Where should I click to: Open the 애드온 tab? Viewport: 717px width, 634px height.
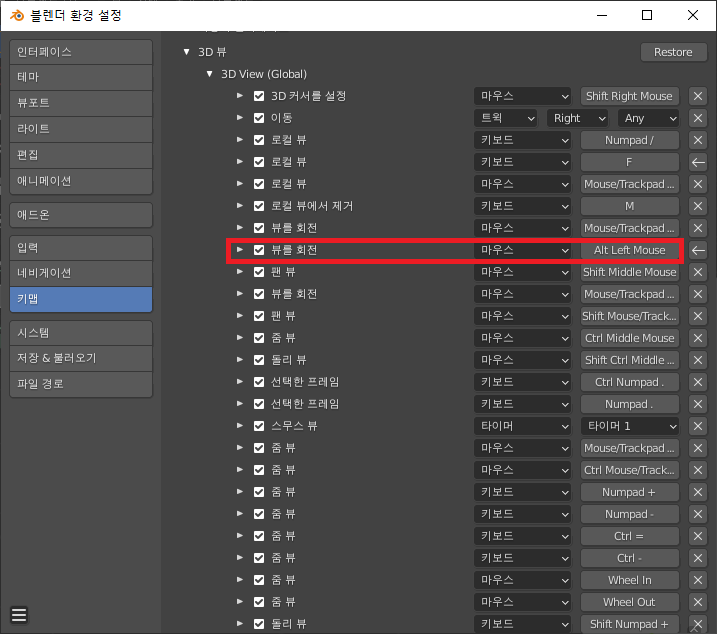pos(81,215)
